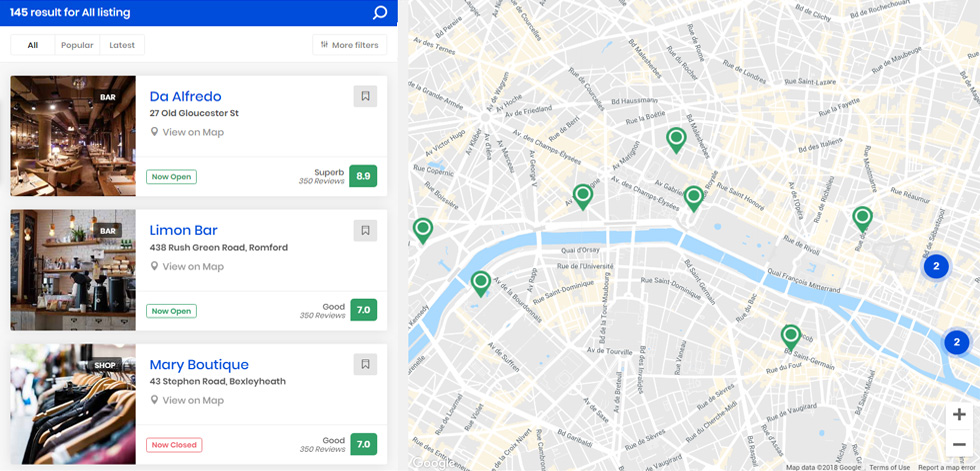Switch to the Latest tab

pyautogui.click(x=122, y=45)
